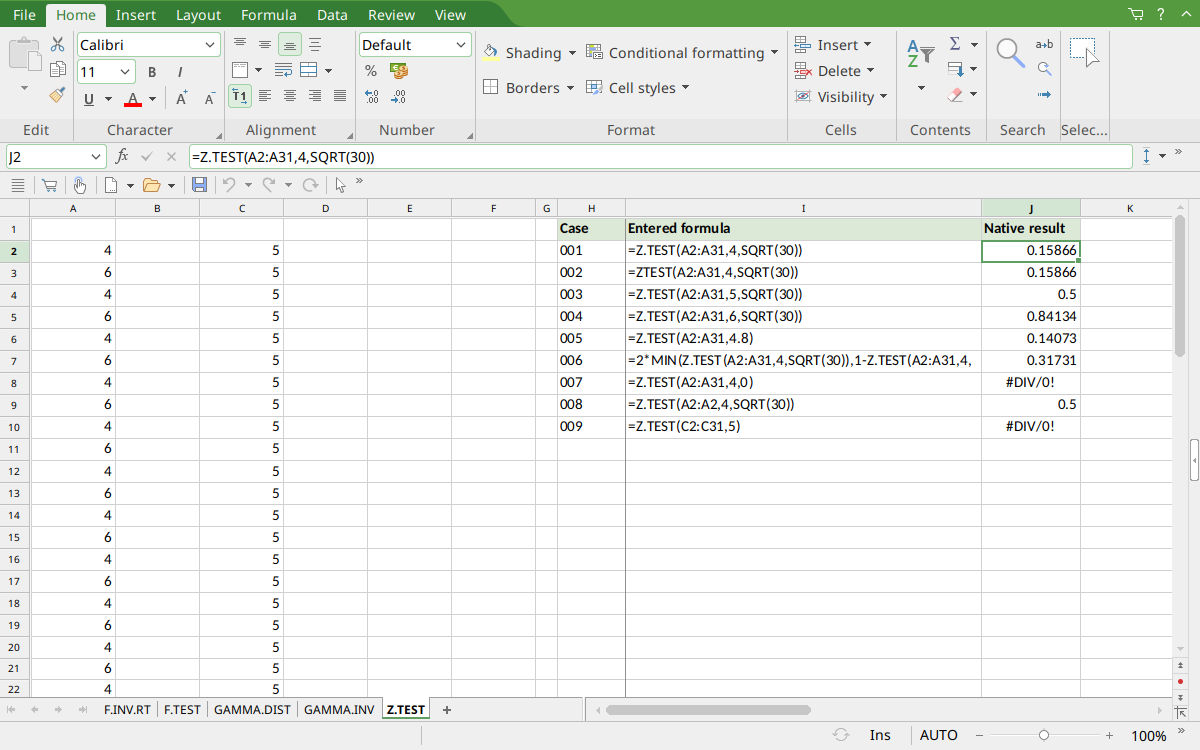
Task: Click Delete Decimal Place icon
Action: tap(399, 97)
